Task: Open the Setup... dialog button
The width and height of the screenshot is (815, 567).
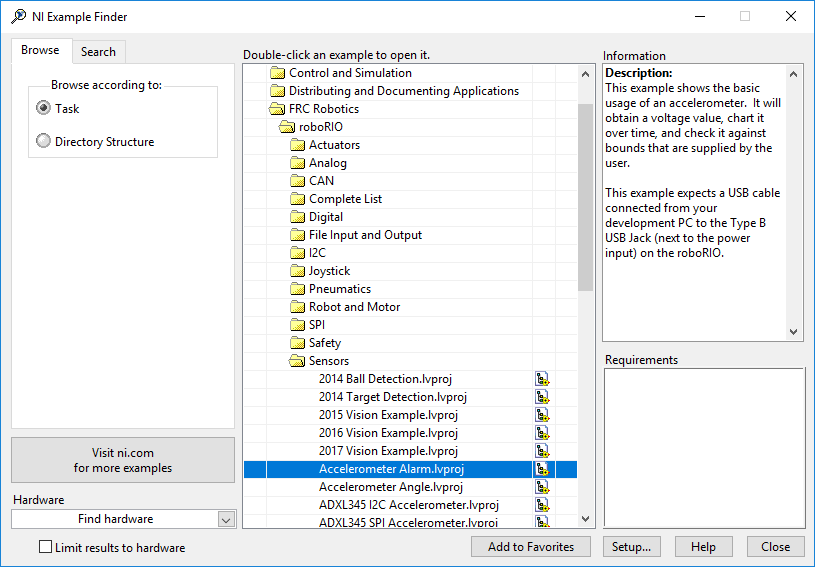Action: click(x=632, y=547)
